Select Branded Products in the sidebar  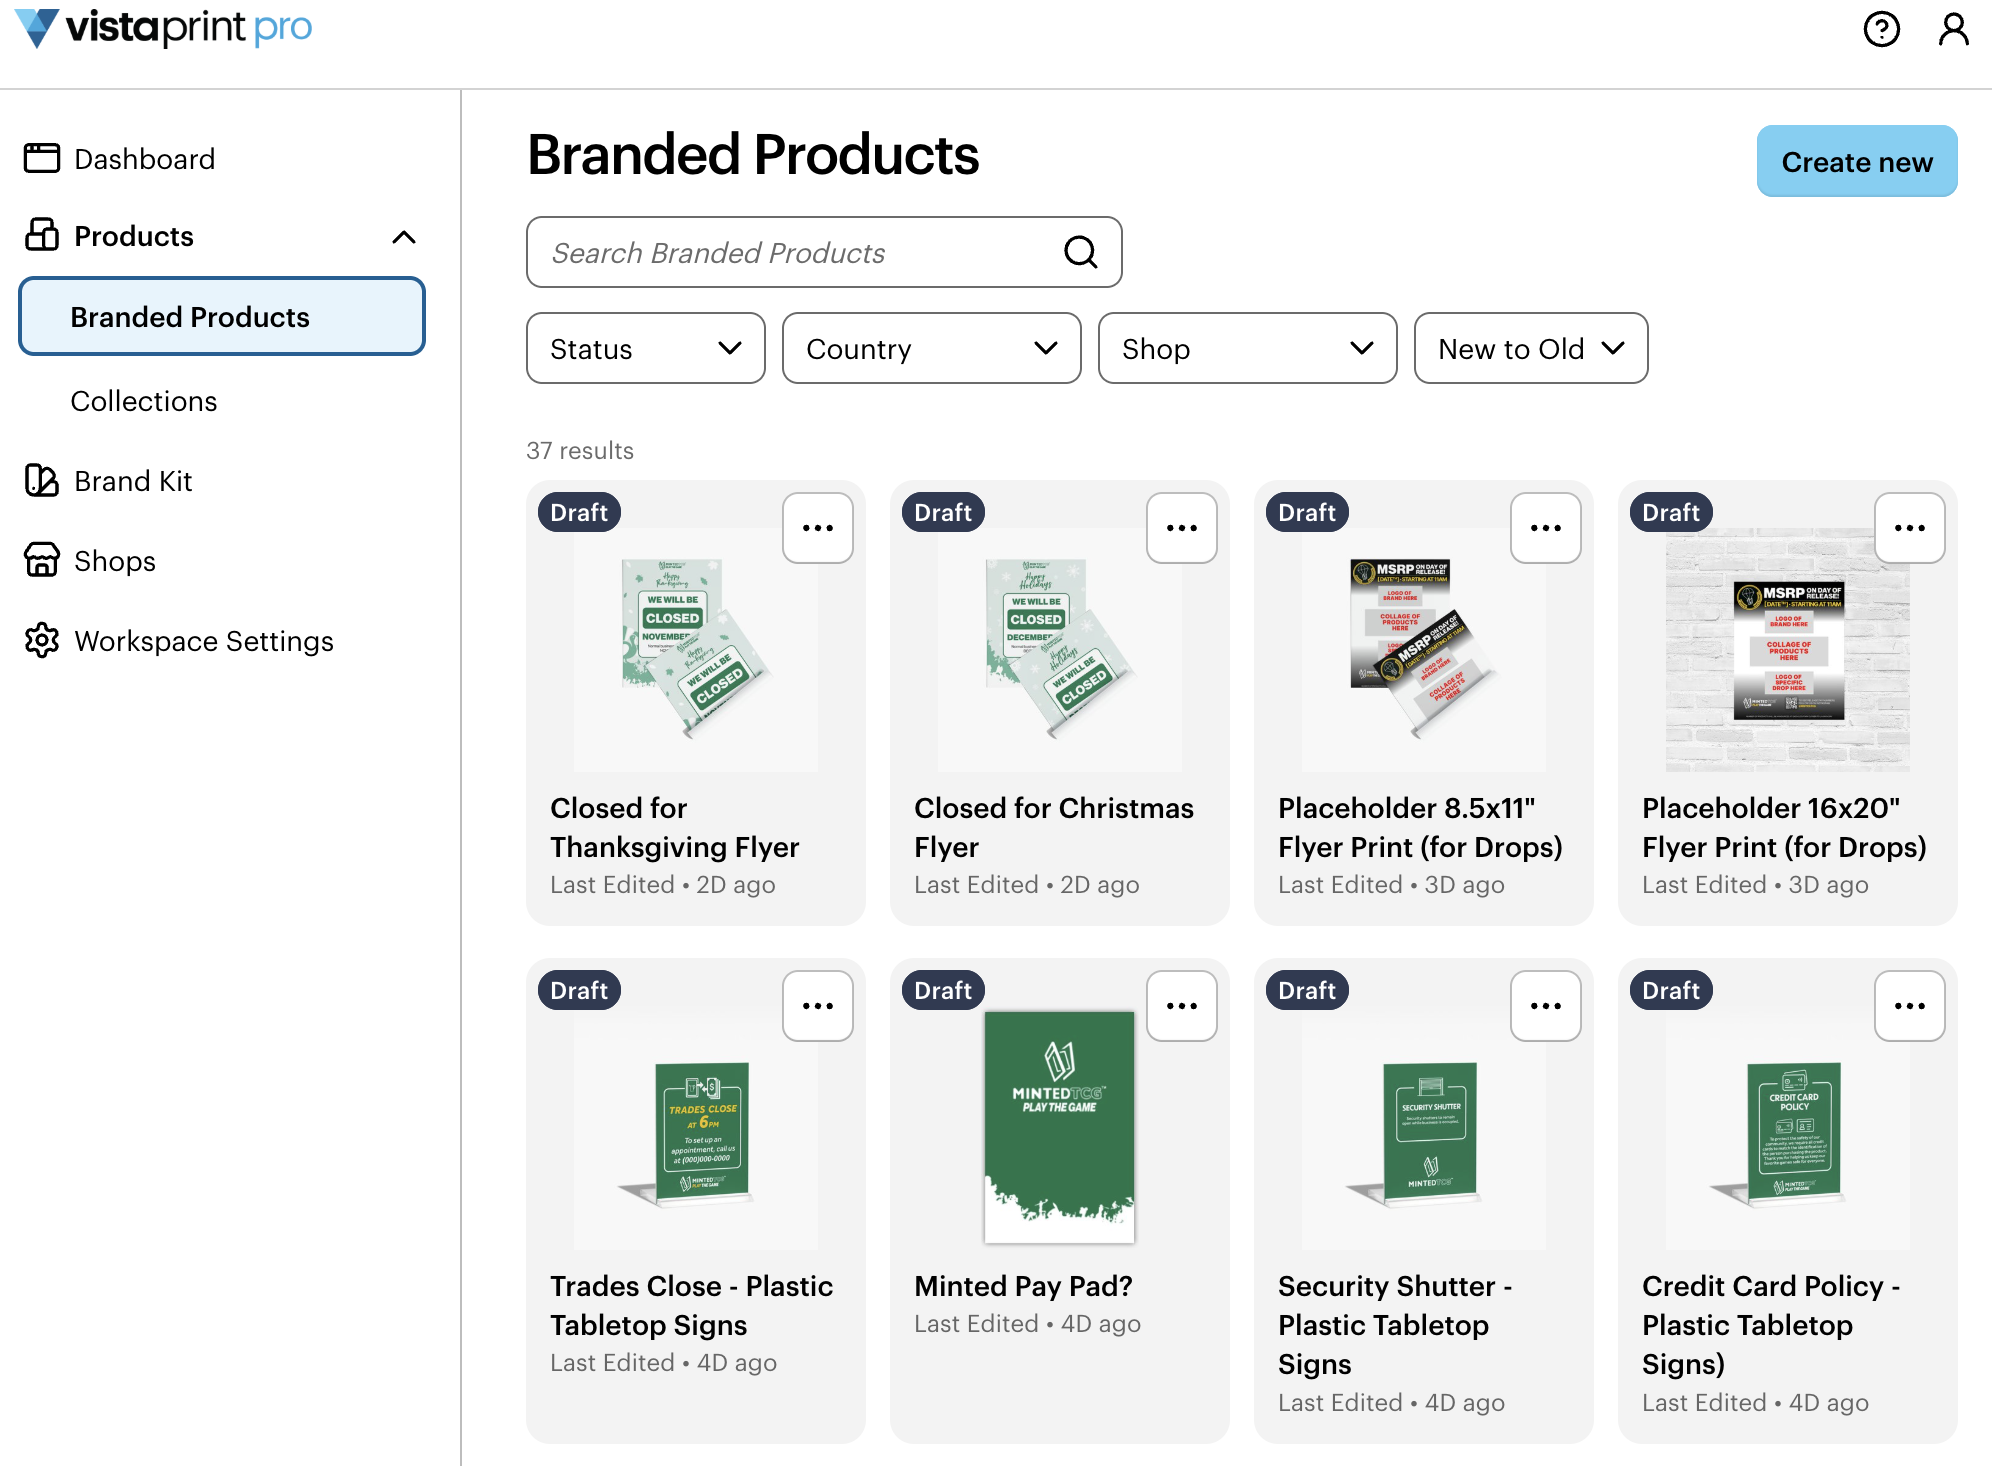pyautogui.click(x=222, y=317)
